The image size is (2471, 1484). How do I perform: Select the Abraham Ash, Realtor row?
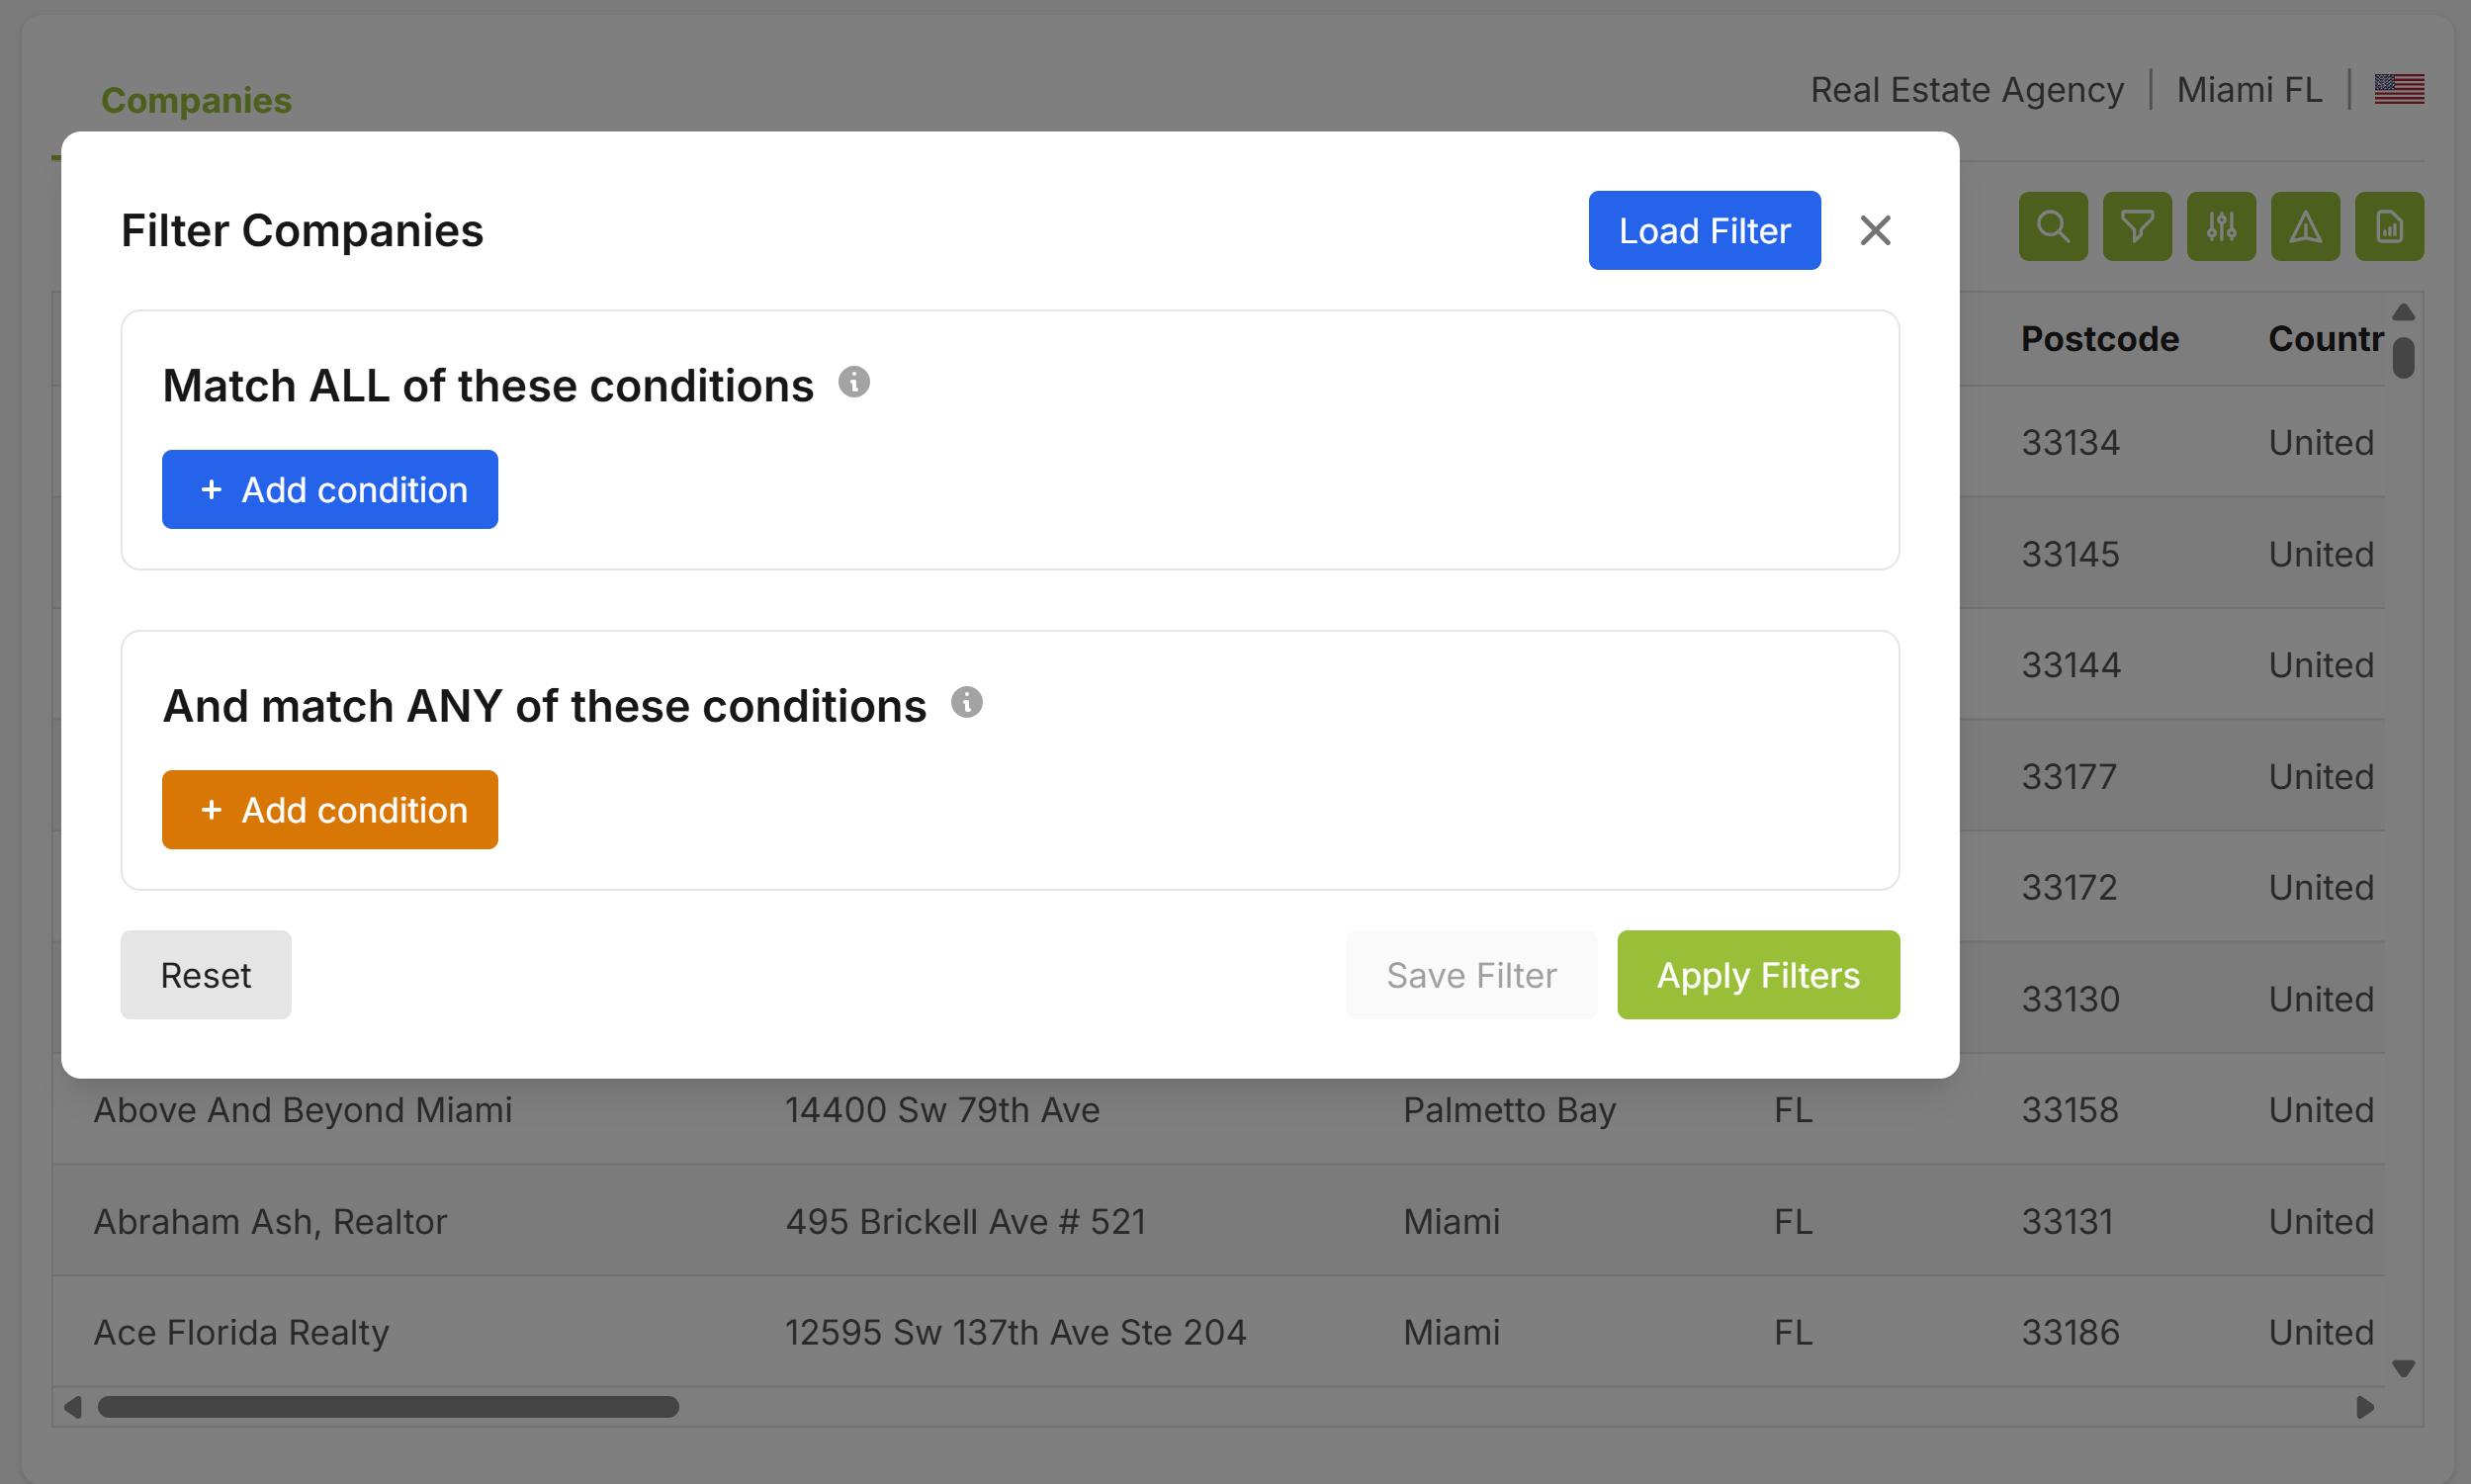coord(270,1221)
